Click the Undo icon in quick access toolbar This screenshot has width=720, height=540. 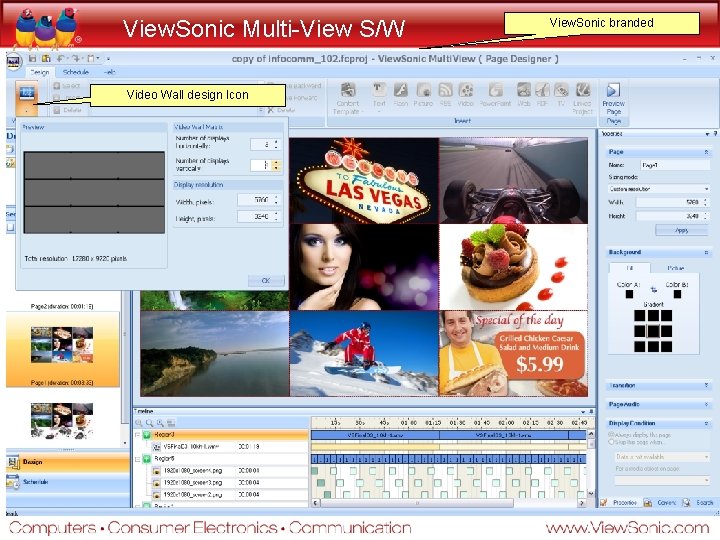[61, 58]
